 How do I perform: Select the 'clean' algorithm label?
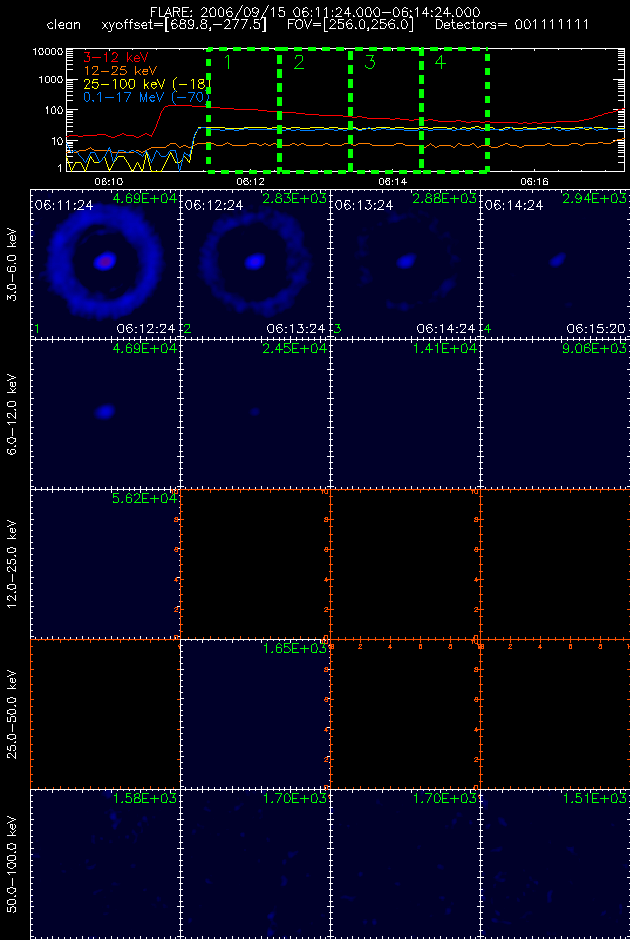[63, 25]
